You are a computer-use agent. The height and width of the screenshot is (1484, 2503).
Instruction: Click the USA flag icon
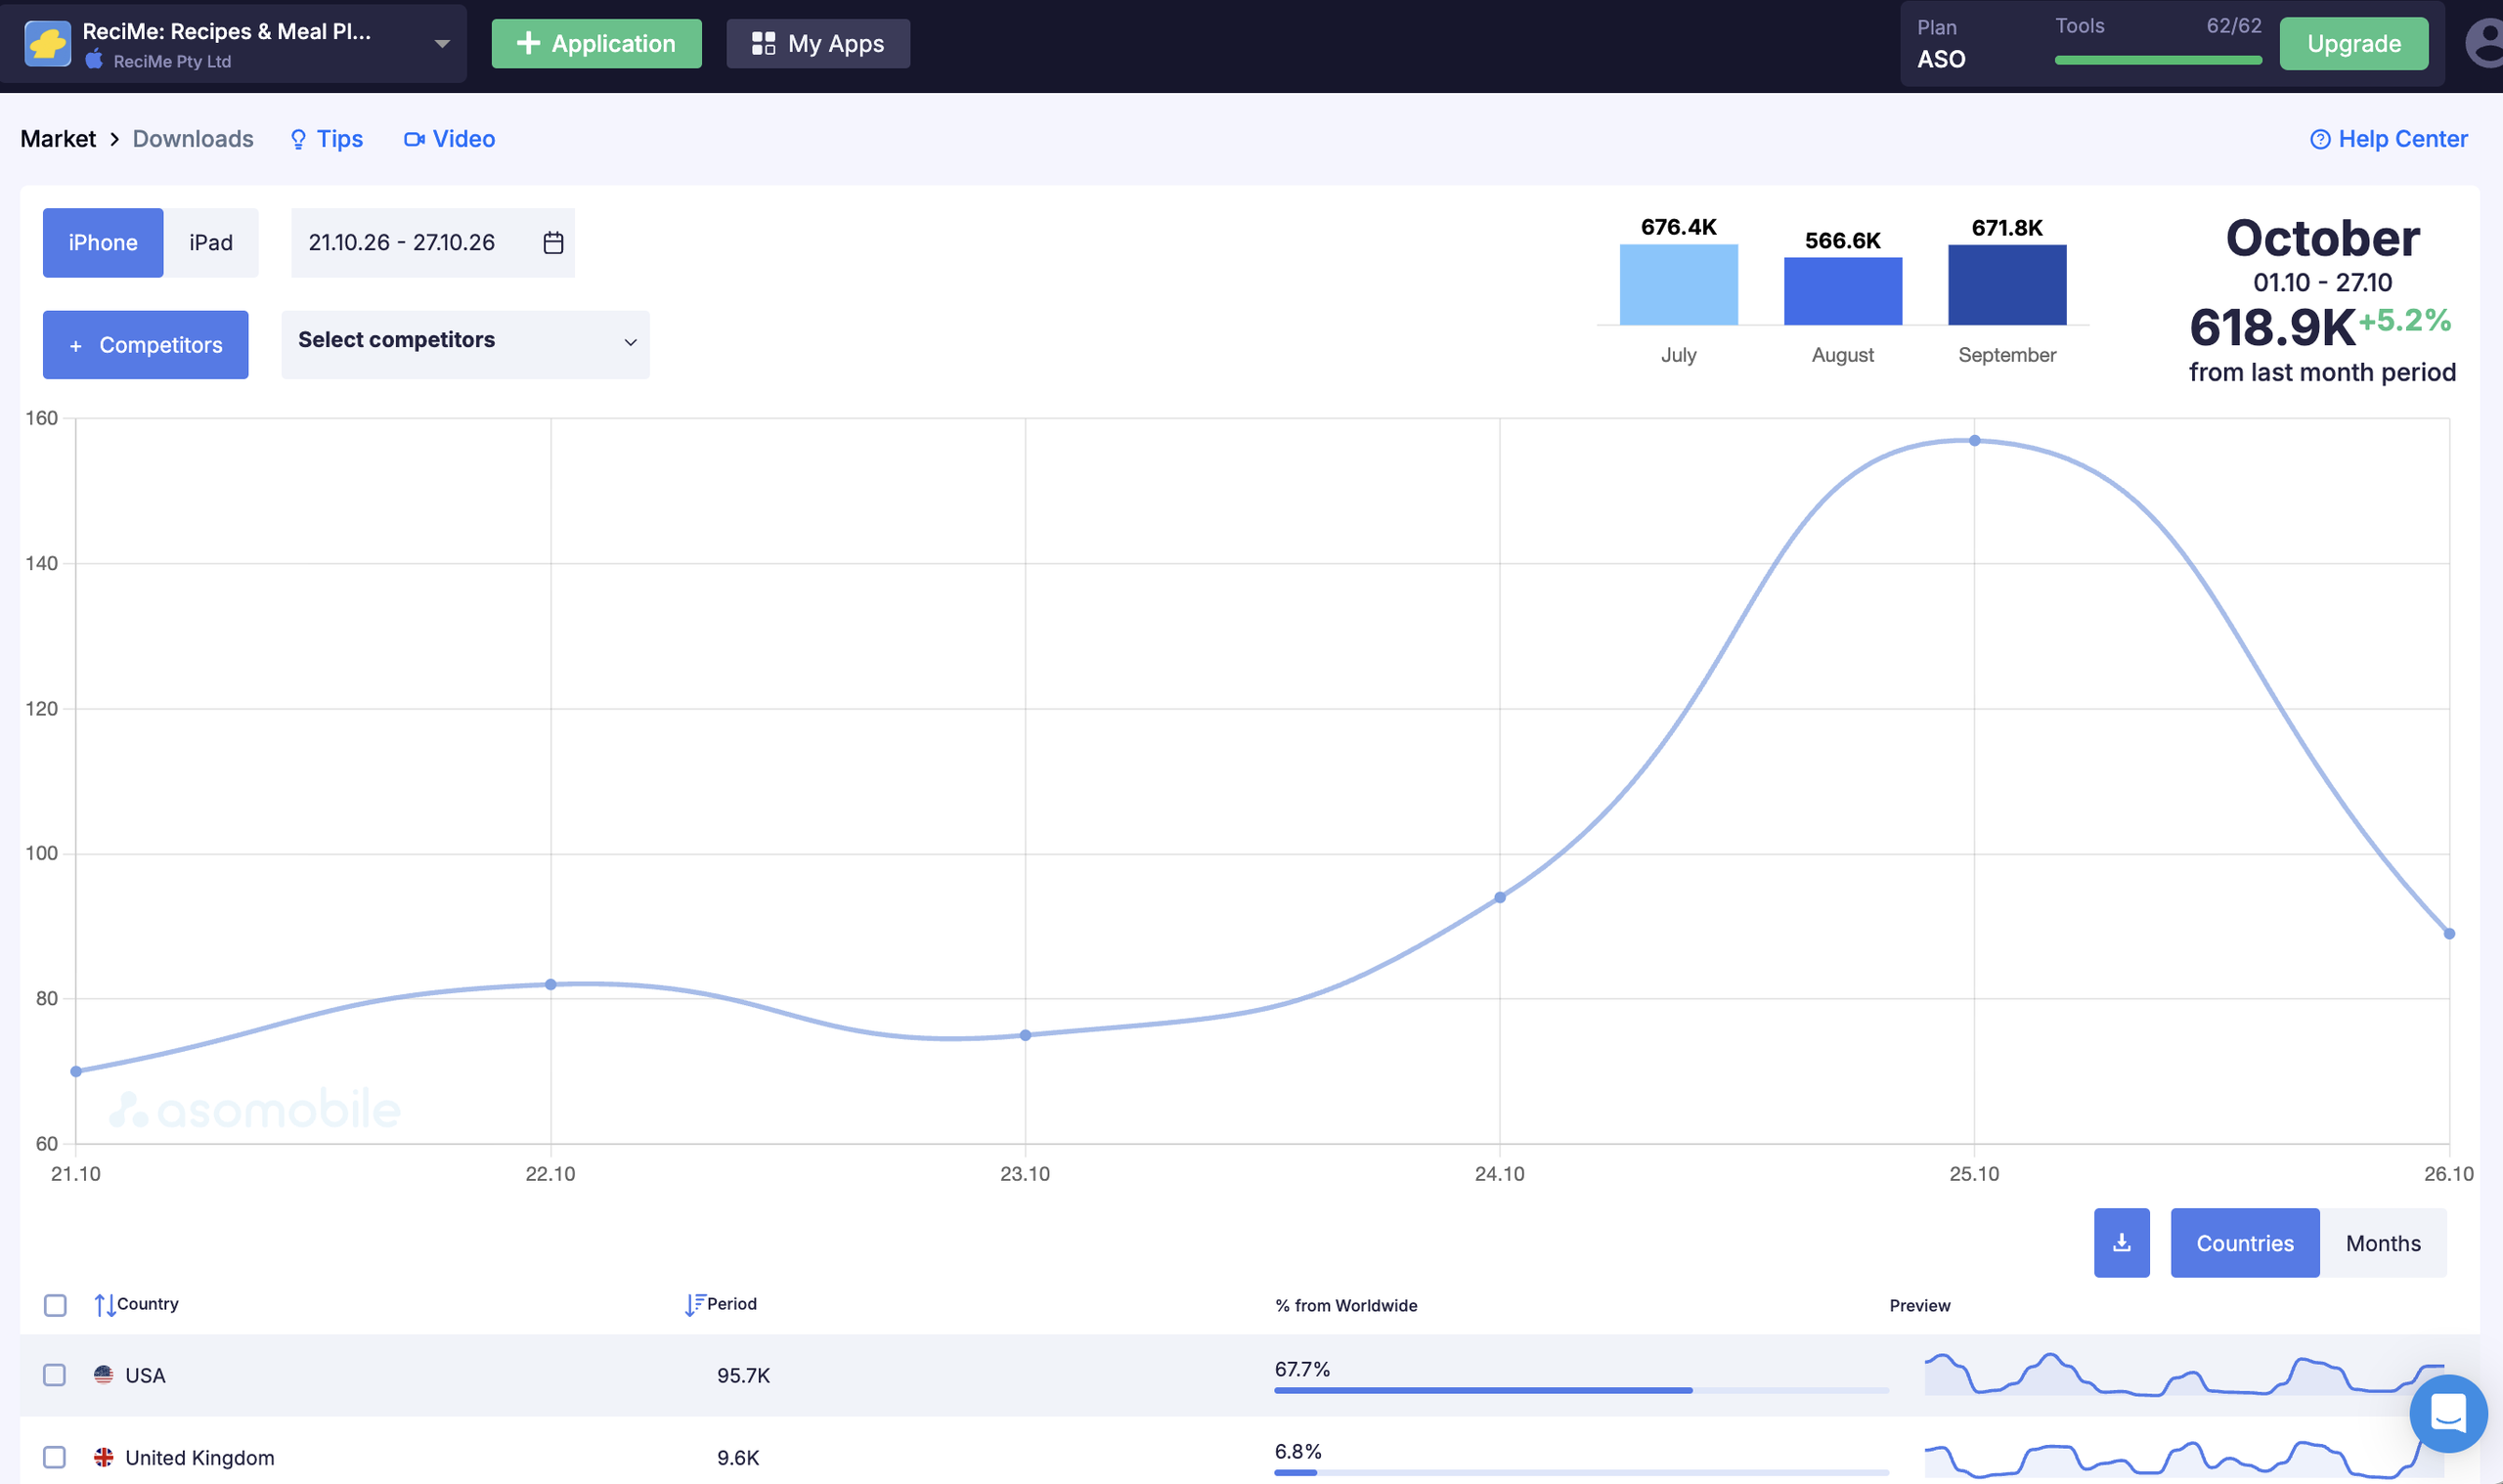(x=103, y=1375)
